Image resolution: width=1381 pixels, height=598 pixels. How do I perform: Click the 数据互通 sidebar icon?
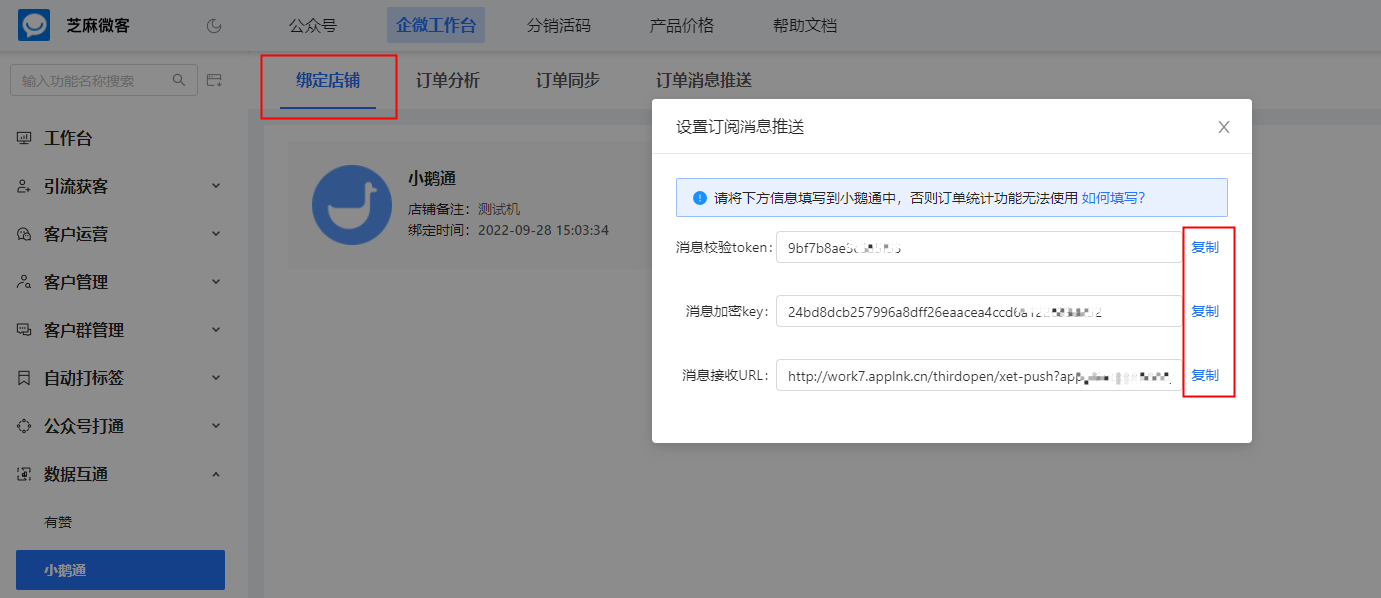24,474
